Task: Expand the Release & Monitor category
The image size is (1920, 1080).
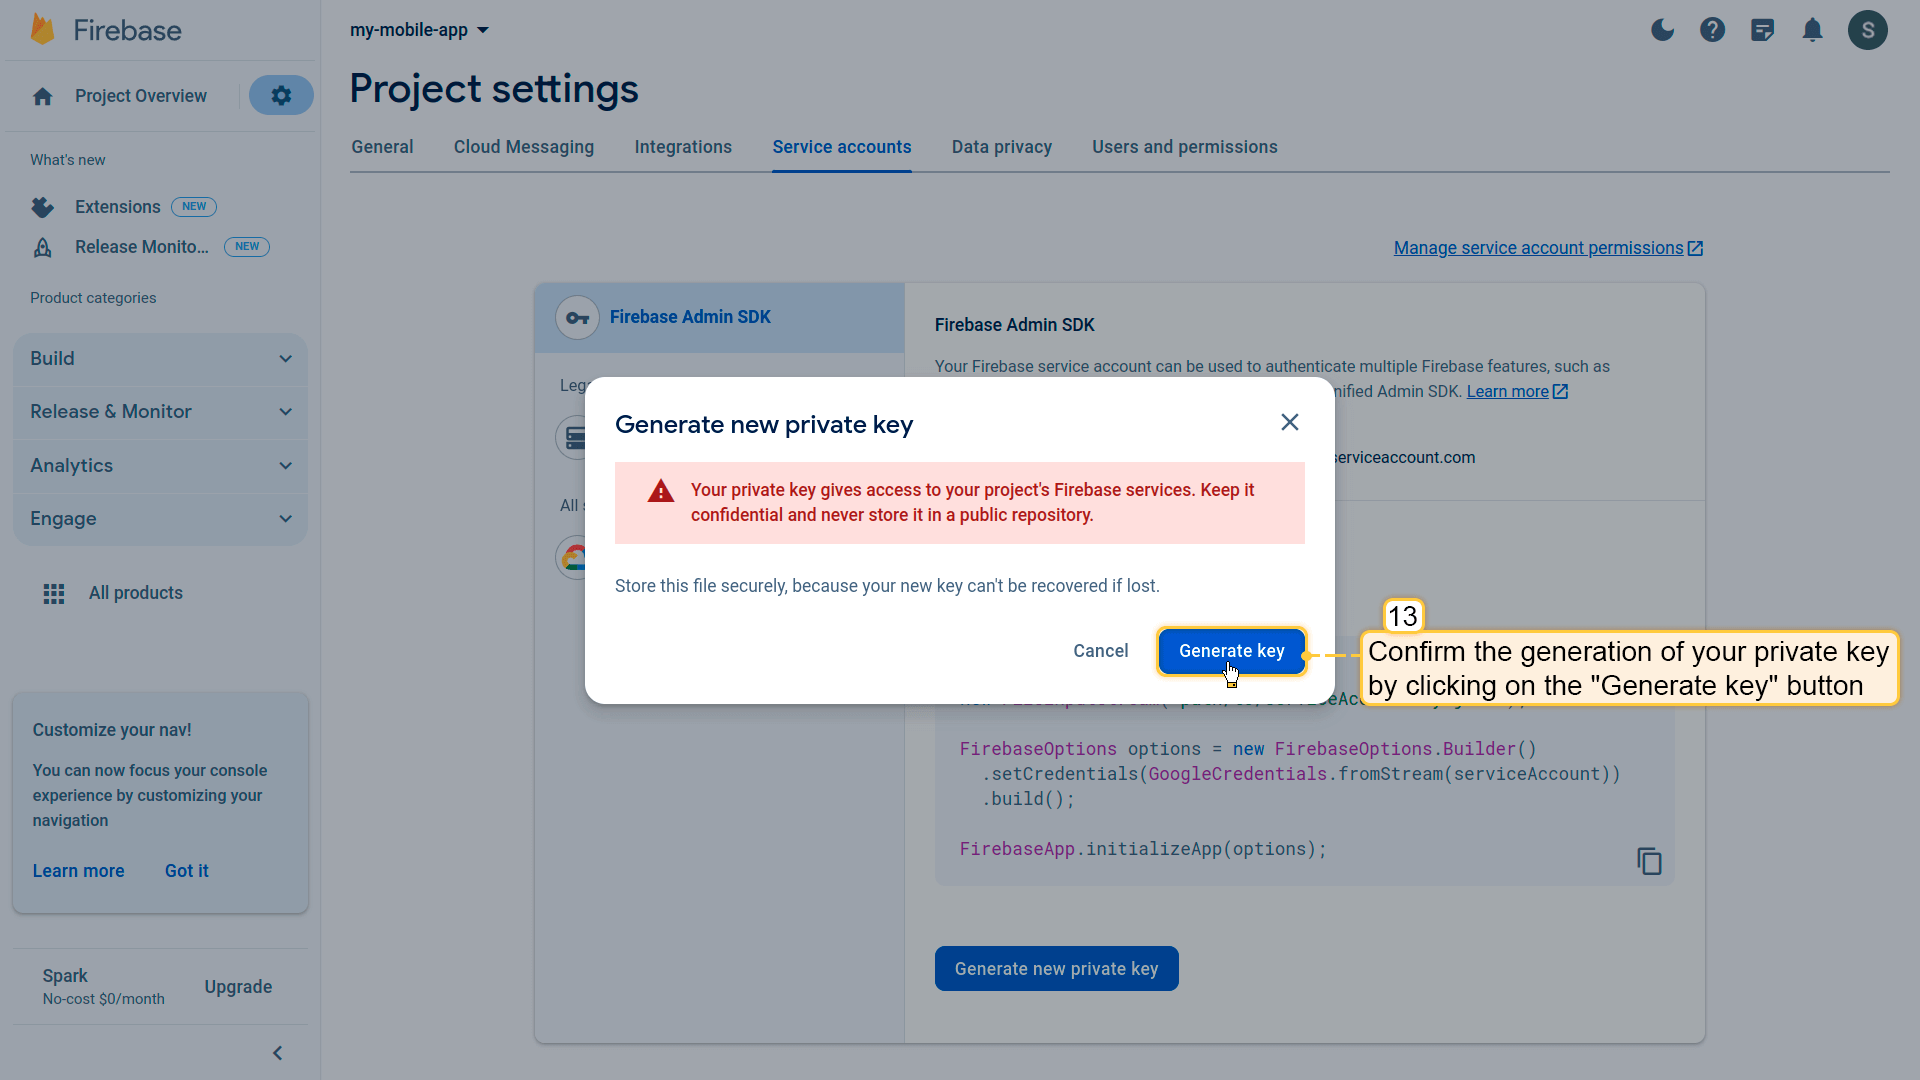Action: [x=160, y=411]
